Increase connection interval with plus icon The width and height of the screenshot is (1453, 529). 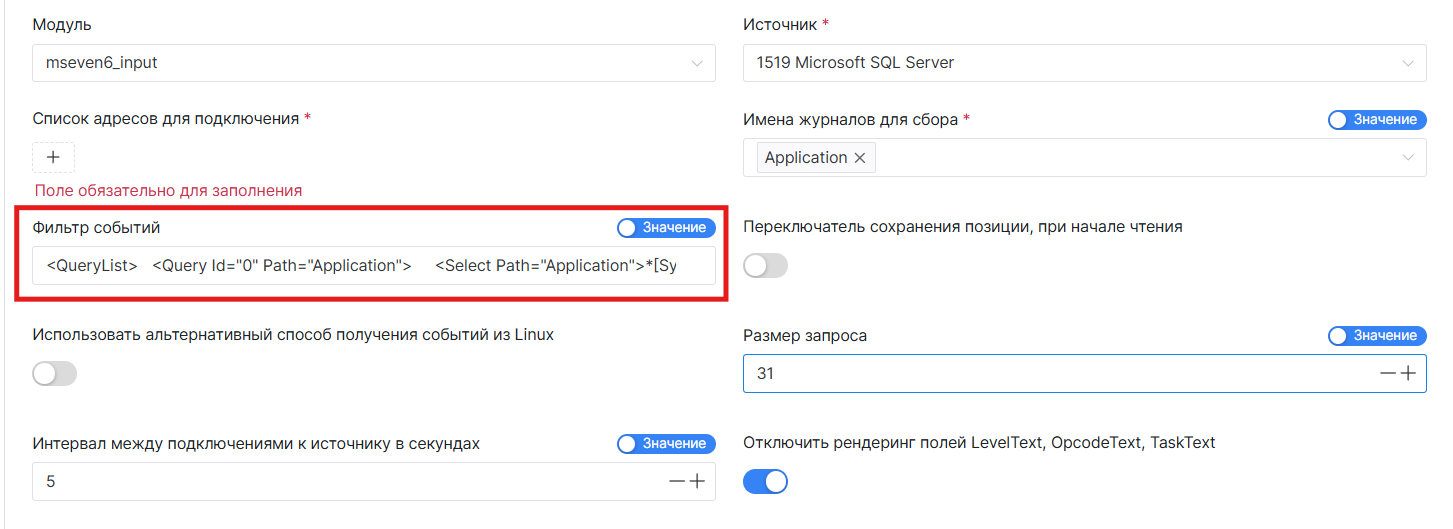point(697,482)
